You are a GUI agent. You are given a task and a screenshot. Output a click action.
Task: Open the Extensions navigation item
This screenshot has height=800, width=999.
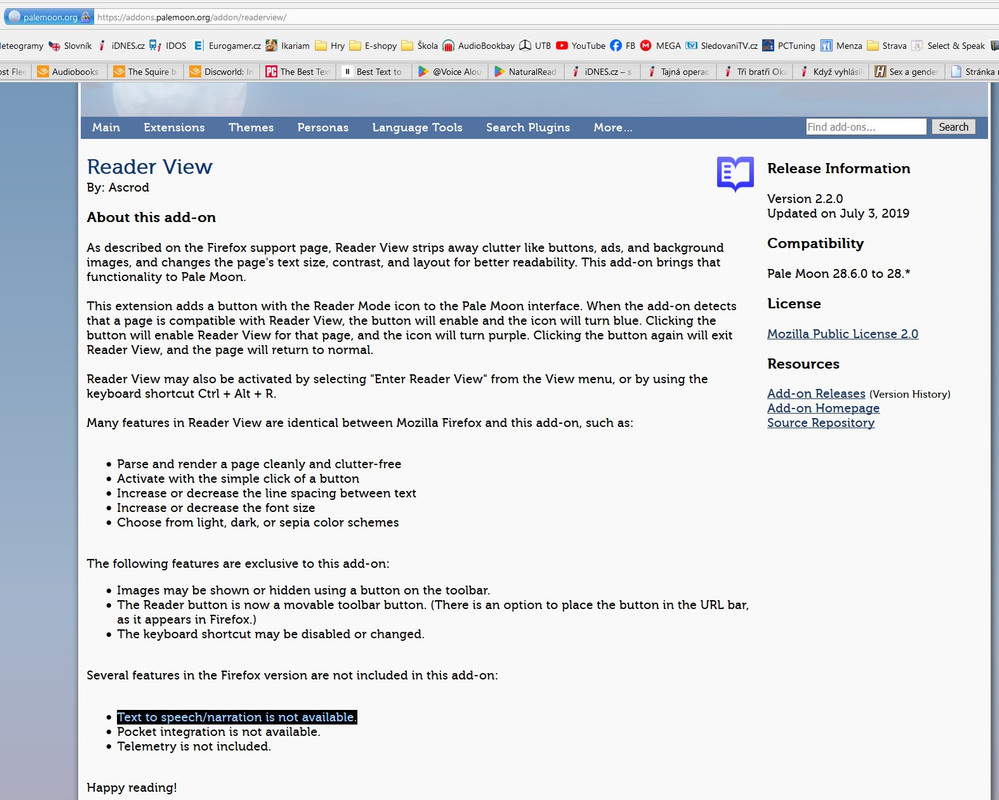(x=174, y=127)
